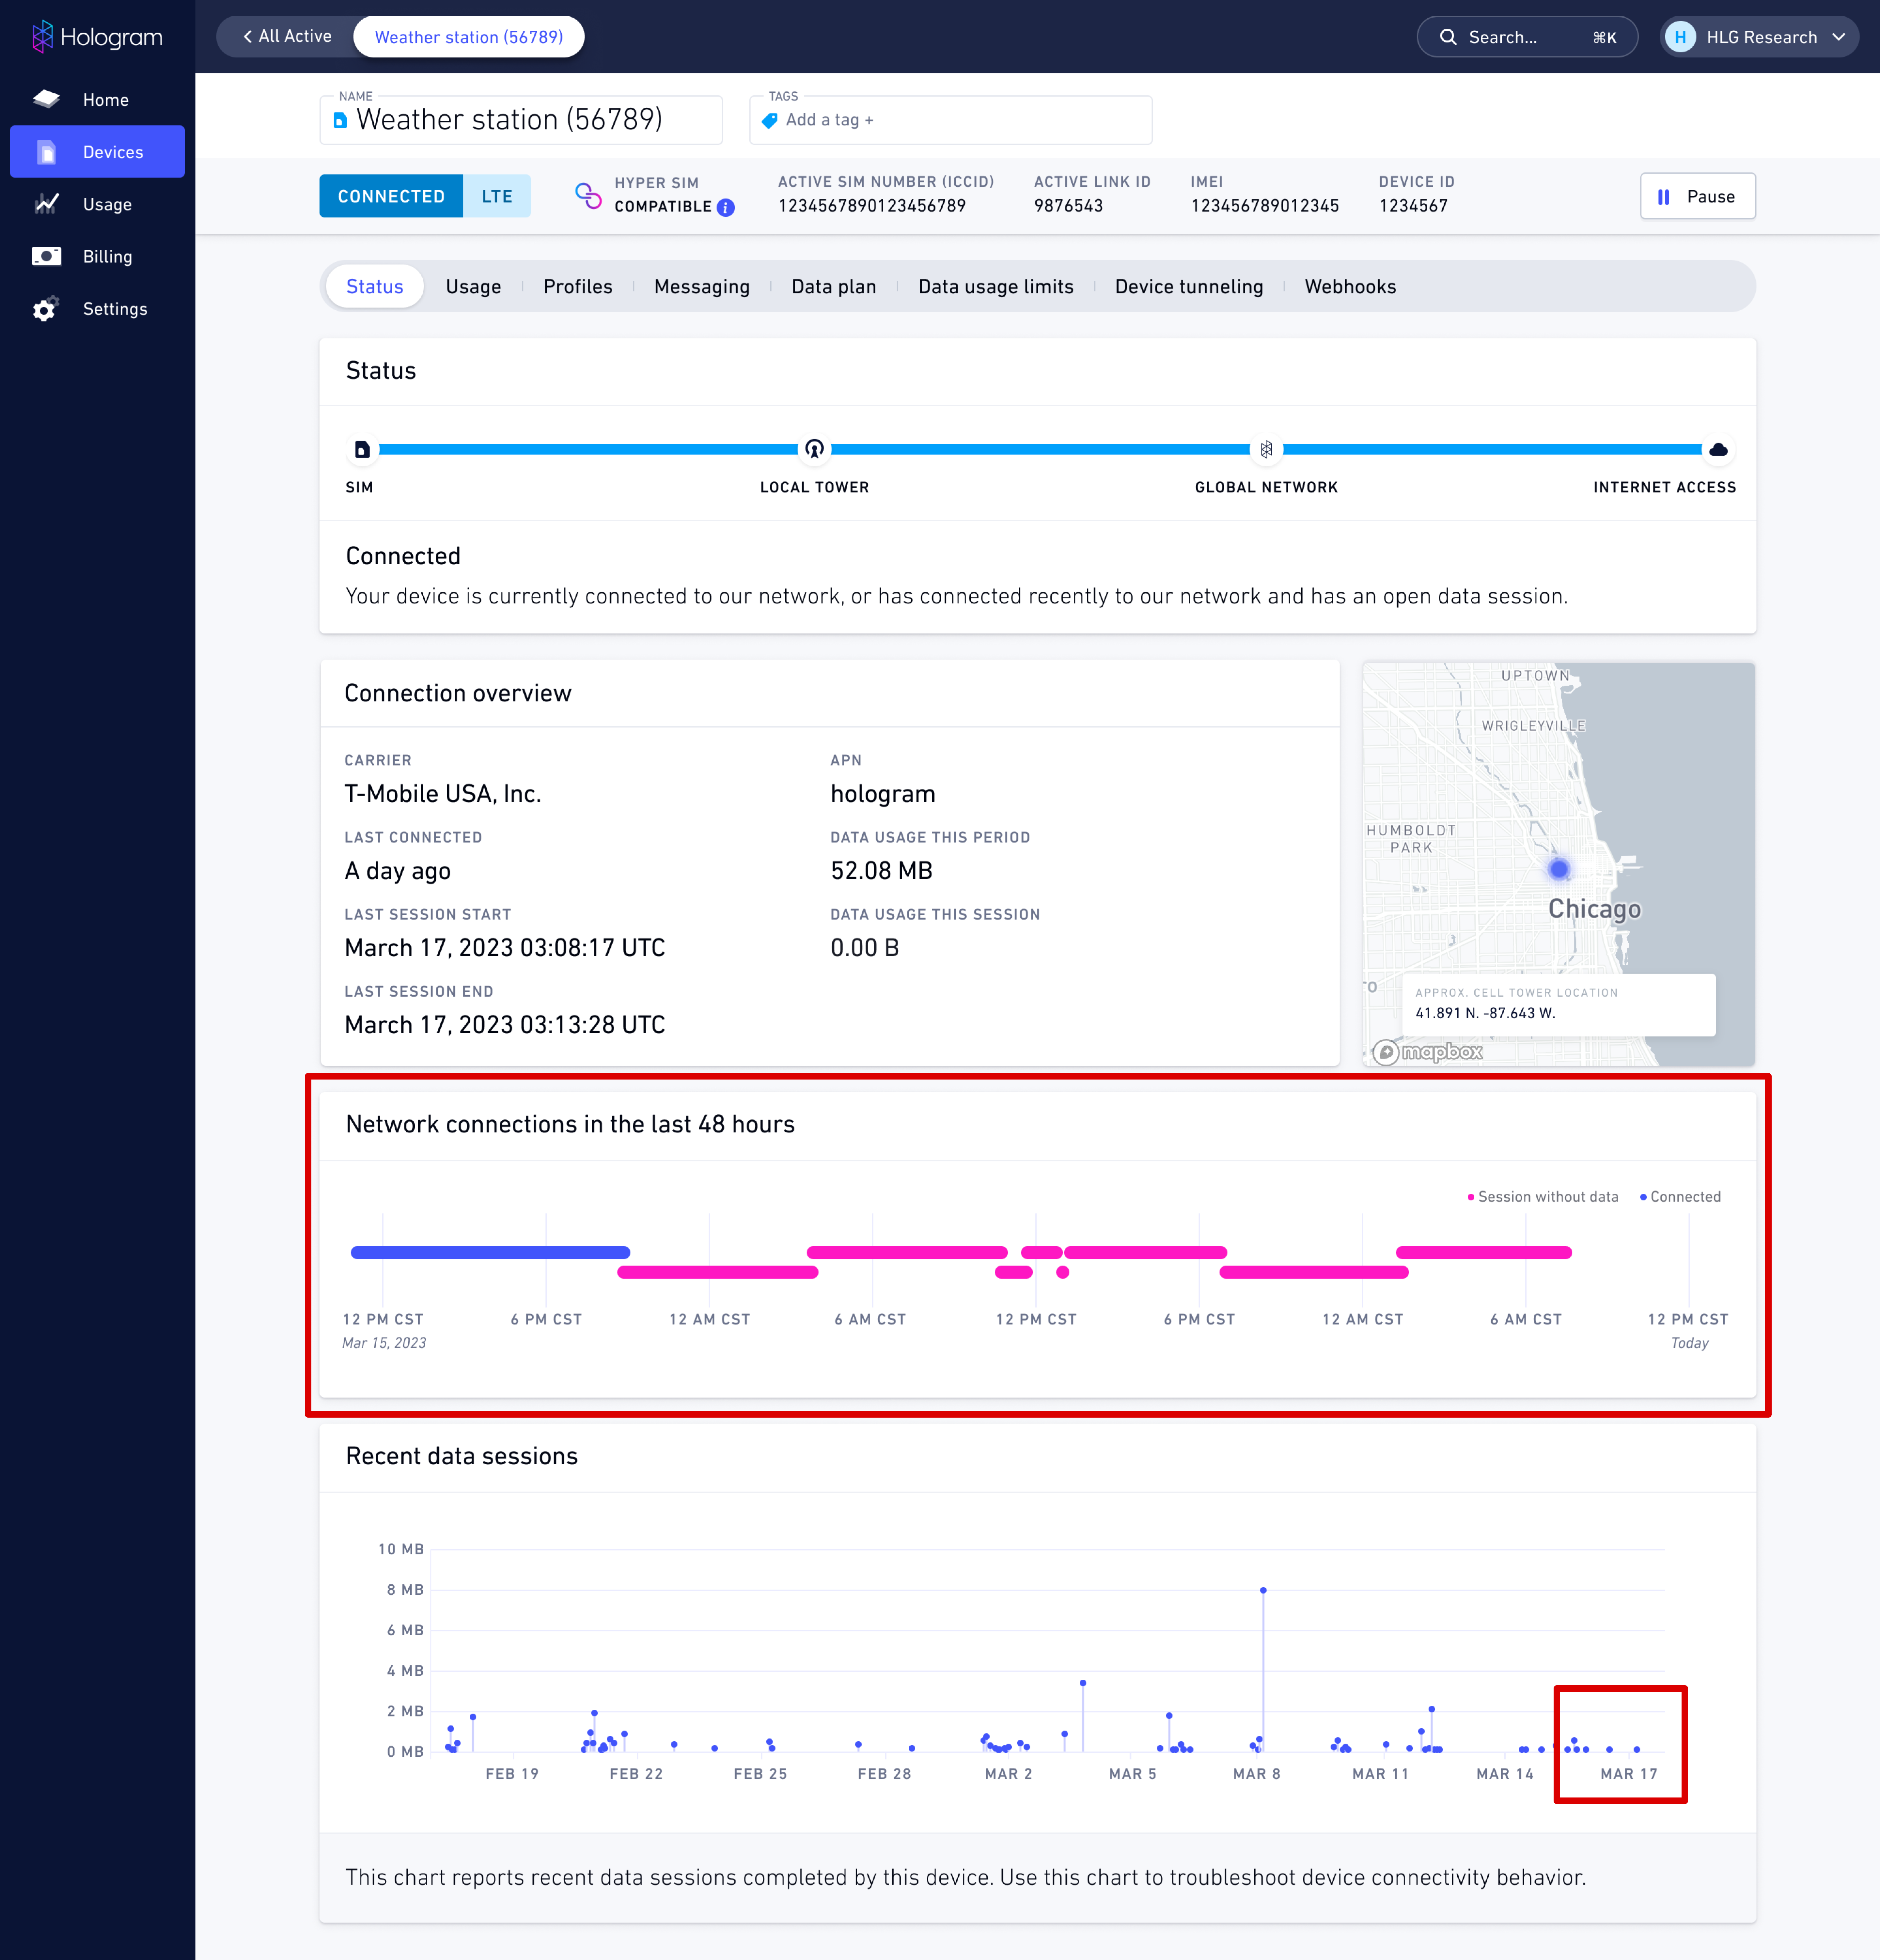Viewport: 1880px width, 1960px height.
Task: Switch to the Usage tab
Action: pyautogui.click(x=473, y=287)
